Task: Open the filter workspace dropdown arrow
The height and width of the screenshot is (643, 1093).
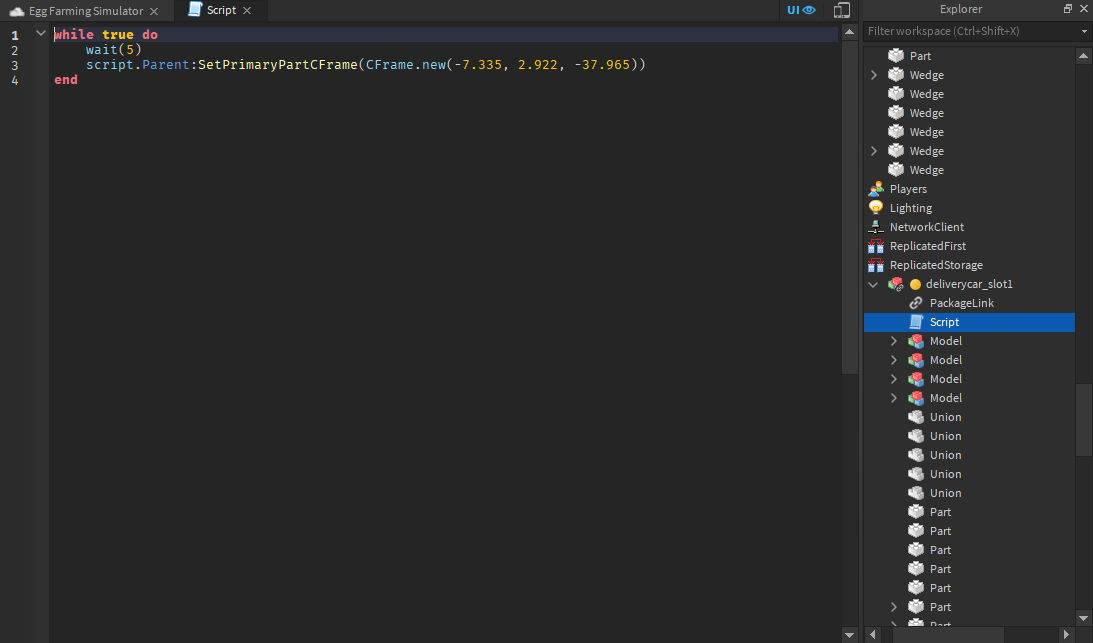Action: [1082, 31]
